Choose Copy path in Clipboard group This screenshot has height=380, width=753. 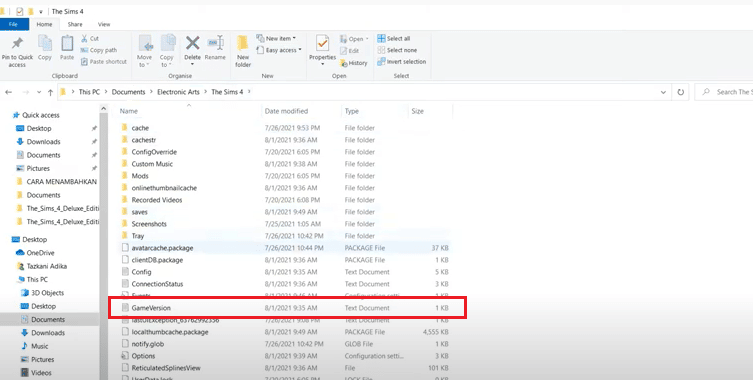pos(98,50)
